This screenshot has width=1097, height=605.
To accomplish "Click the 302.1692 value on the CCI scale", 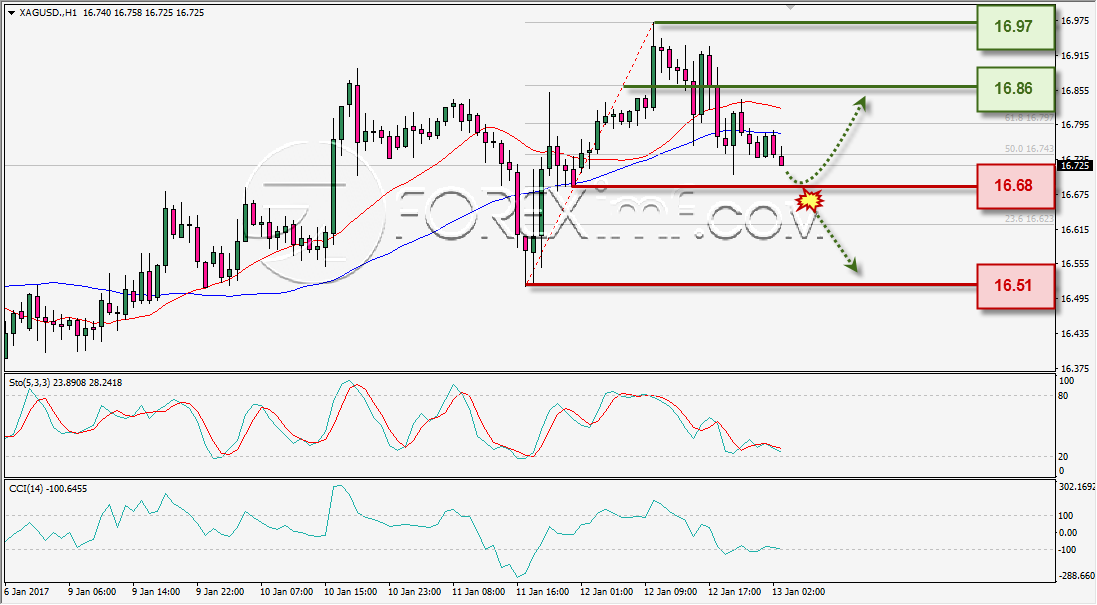I will click(x=1076, y=486).
